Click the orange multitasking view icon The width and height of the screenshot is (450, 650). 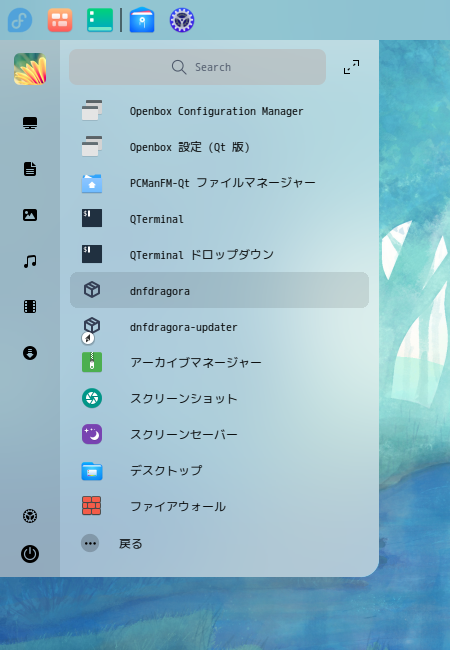coord(60,20)
